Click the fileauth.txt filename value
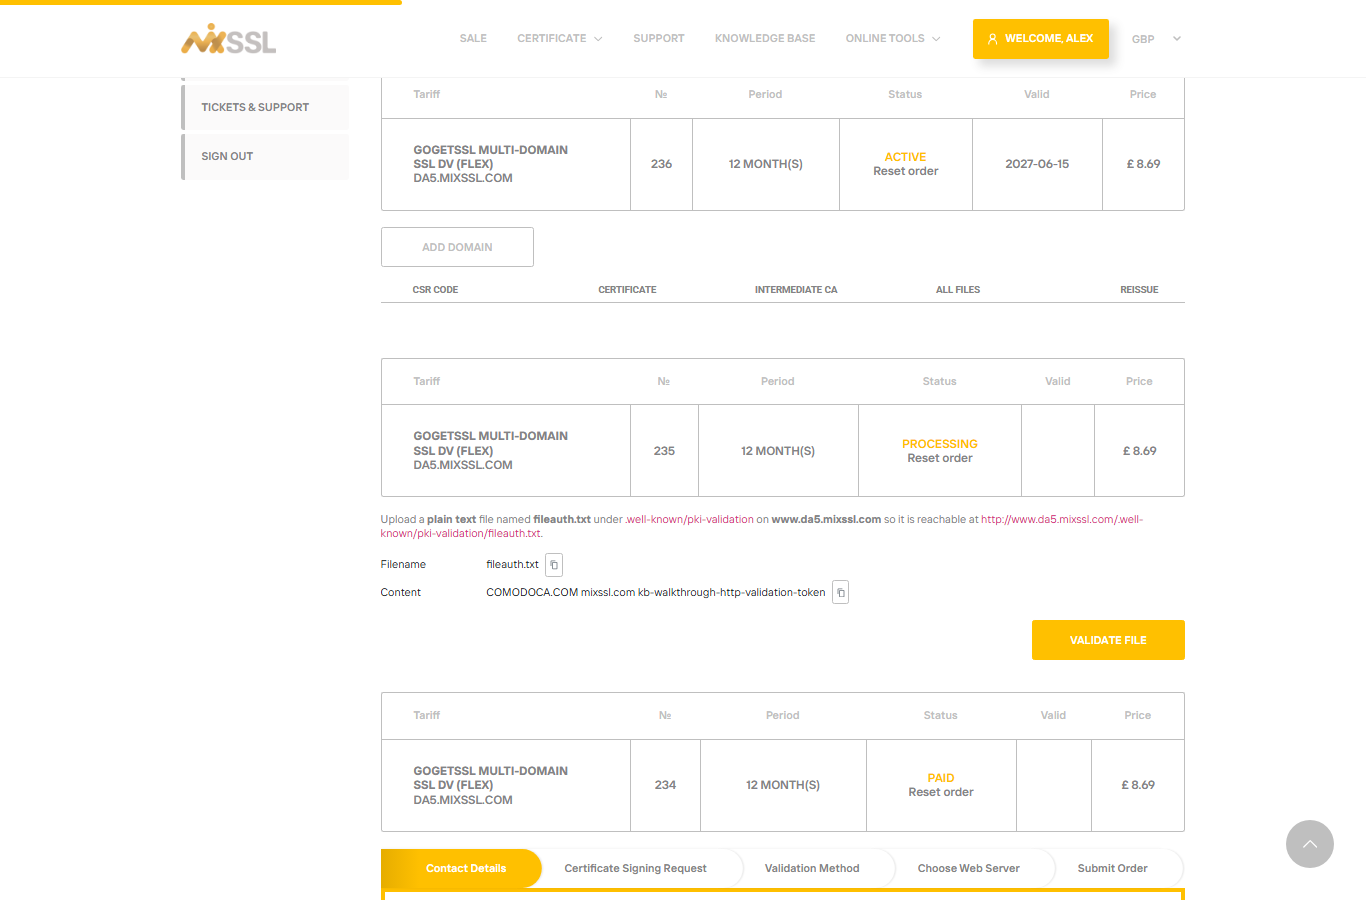Image resolution: width=1366 pixels, height=900 pixels. pyautogui.click(x=512, y=565)
